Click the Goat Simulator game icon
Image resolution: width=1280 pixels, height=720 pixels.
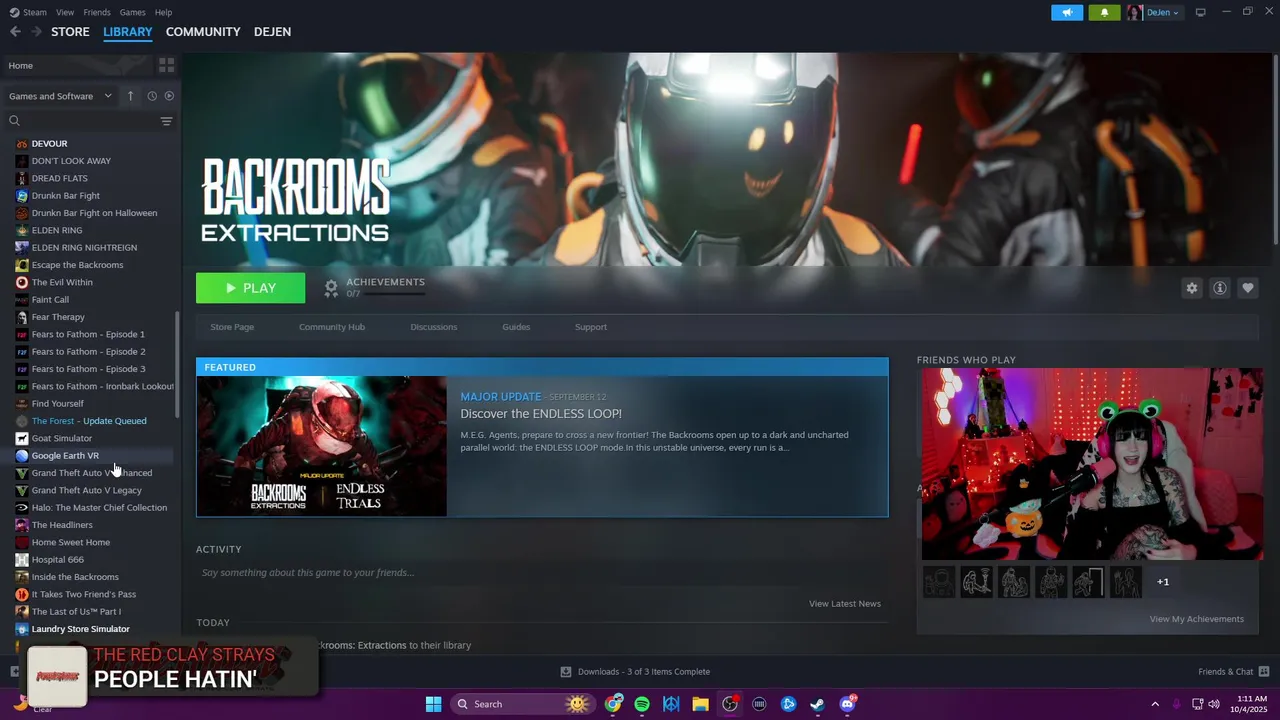point(22,438)
